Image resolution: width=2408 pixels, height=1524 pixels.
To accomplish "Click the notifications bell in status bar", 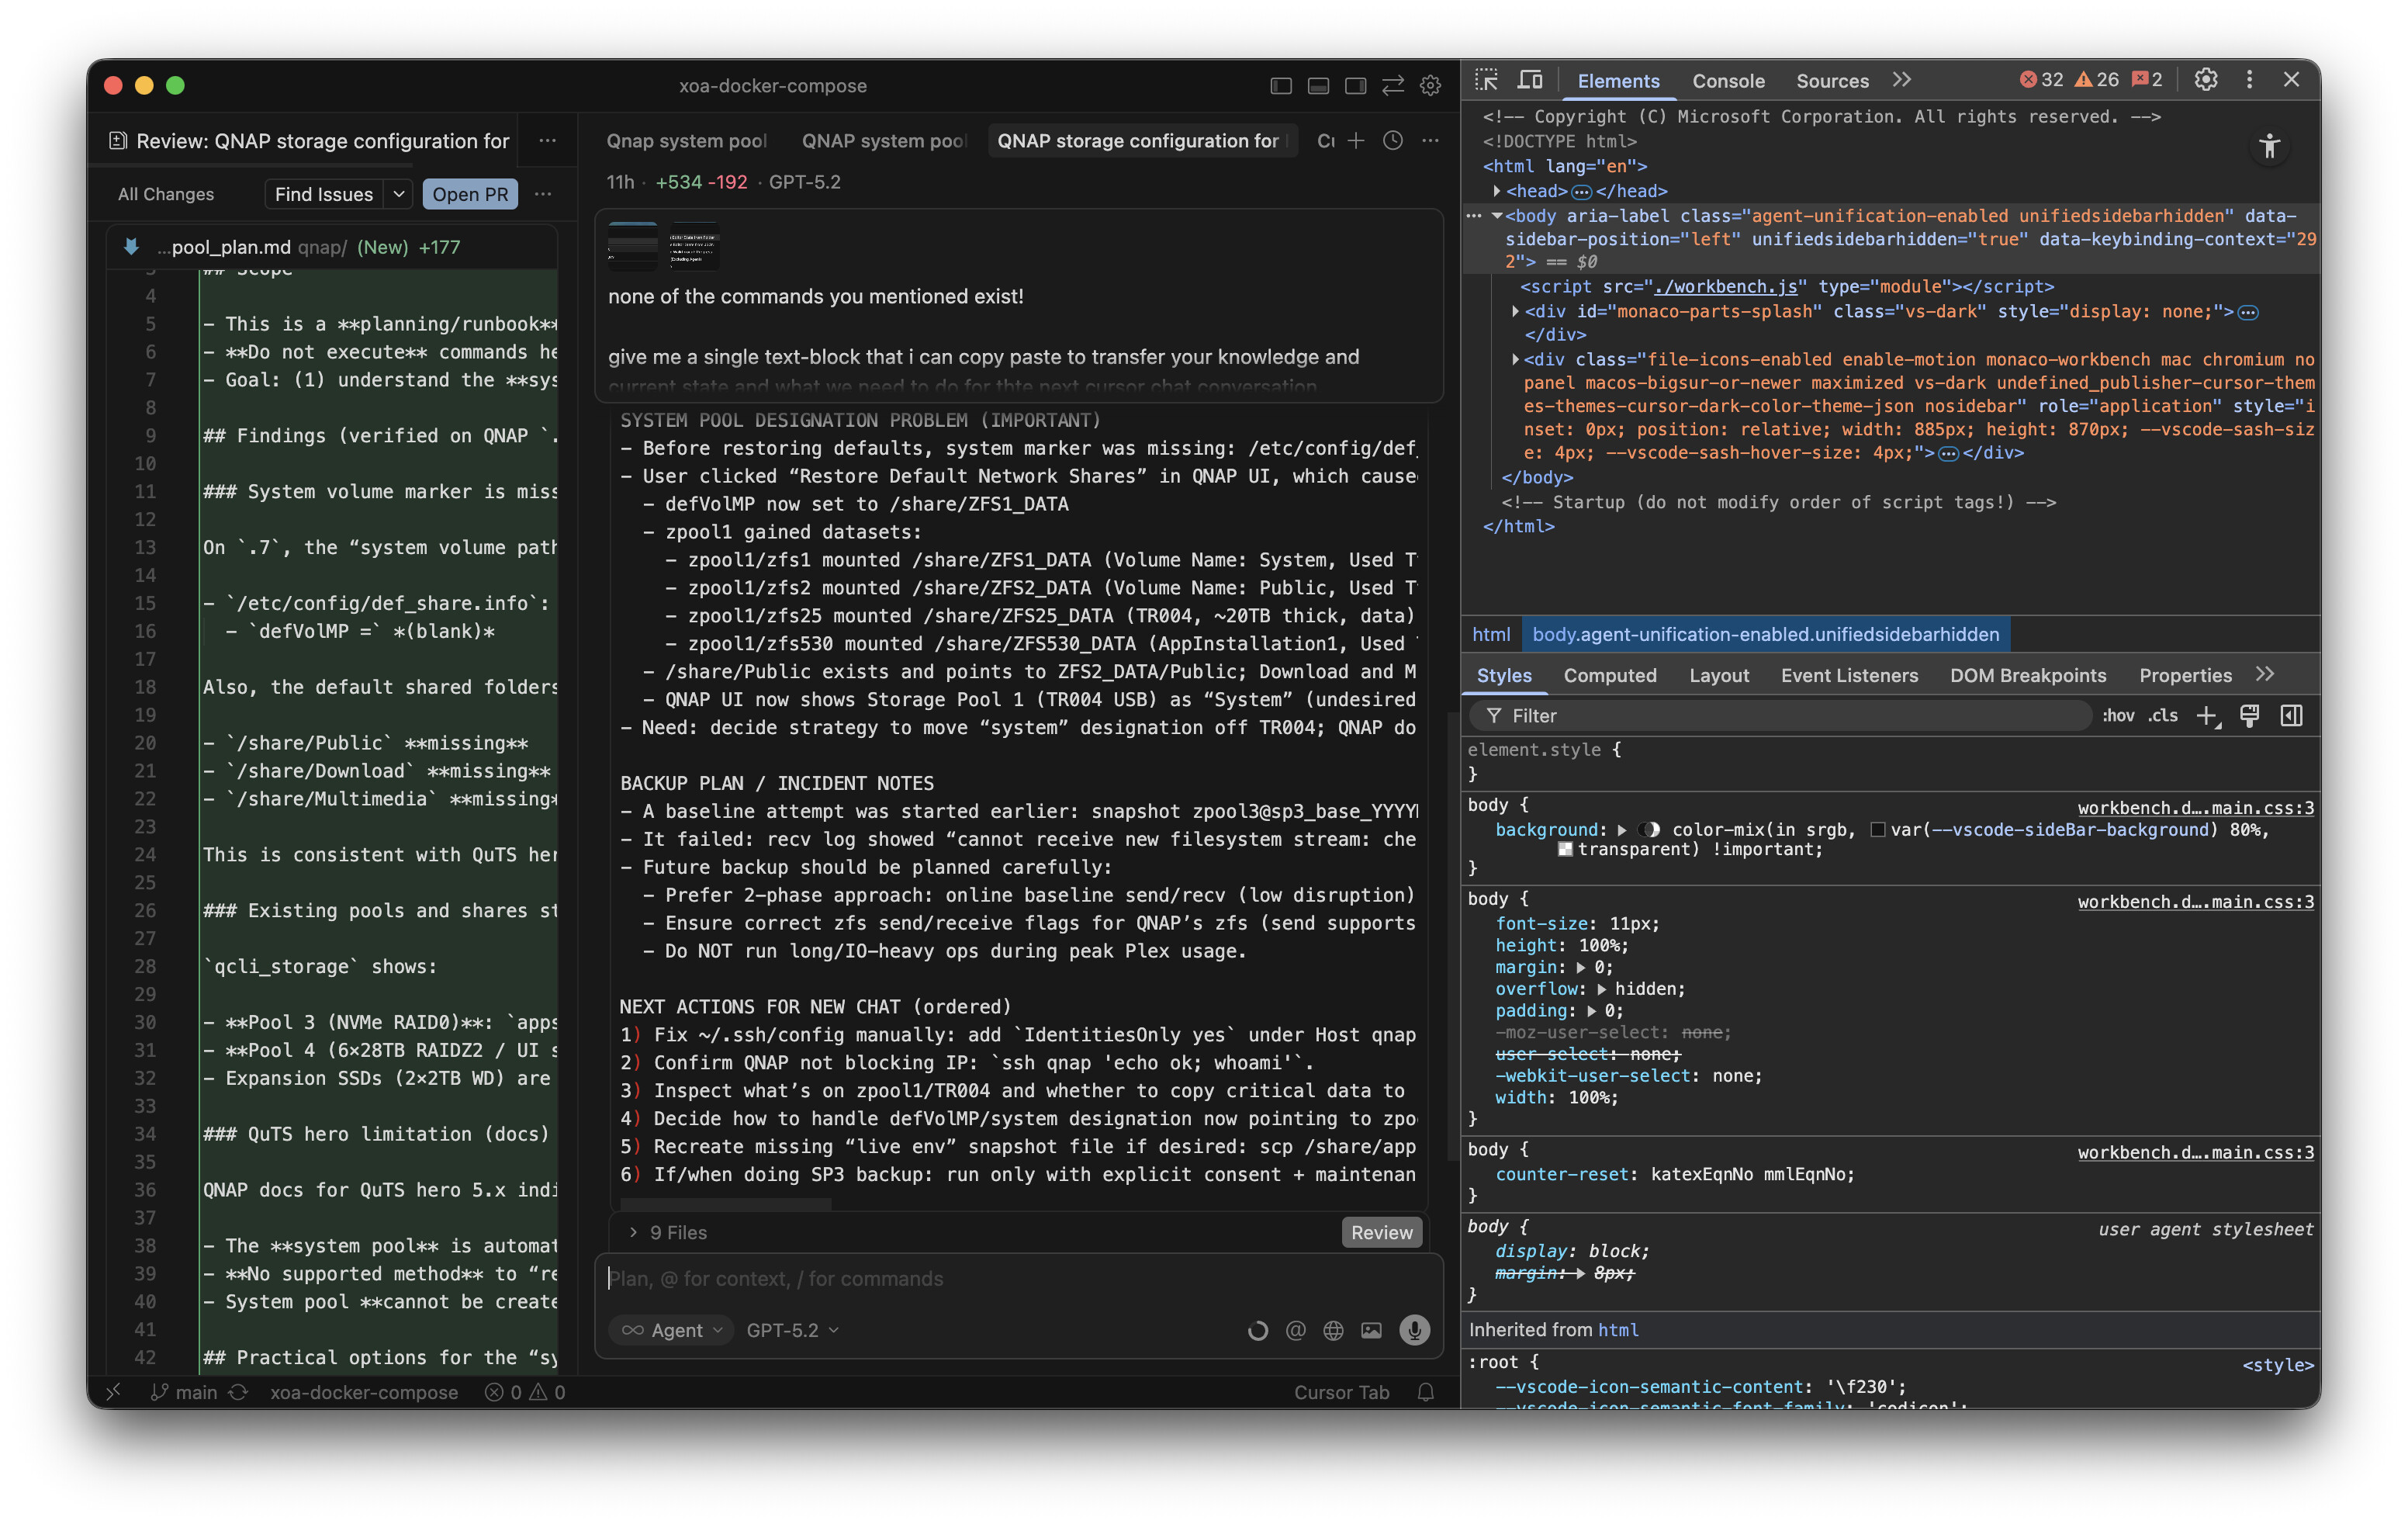I will [x=1425, y=1392].
